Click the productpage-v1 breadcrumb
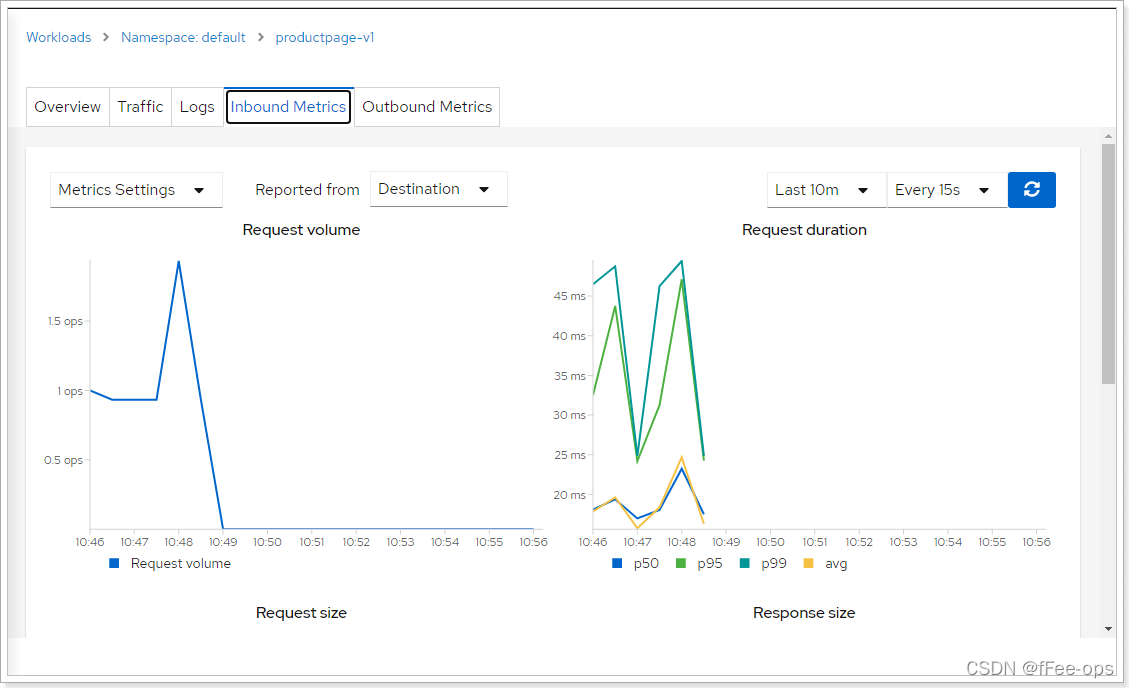1129x688 pixels. point(325,37)
